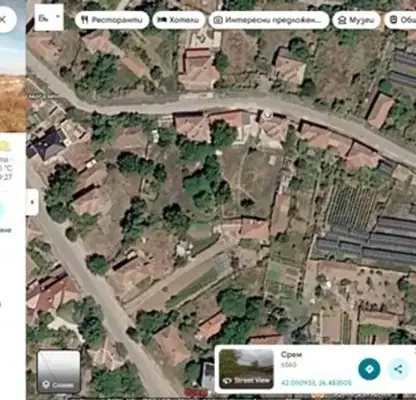Open the language dropdown in top-left box
This screenshot has height=400, width=416.
point(49,18)
